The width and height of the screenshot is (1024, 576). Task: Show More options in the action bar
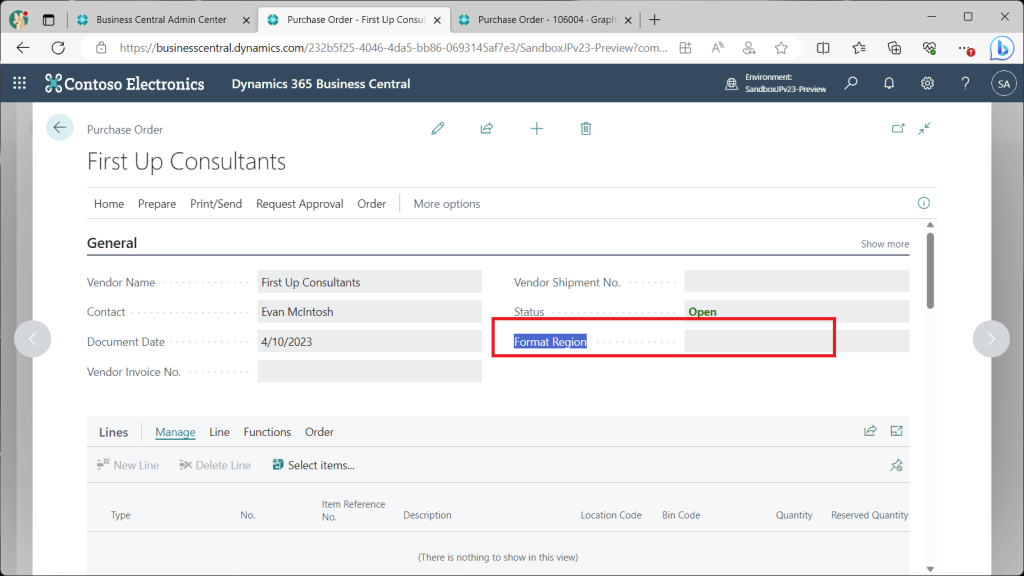pos(447,204)
